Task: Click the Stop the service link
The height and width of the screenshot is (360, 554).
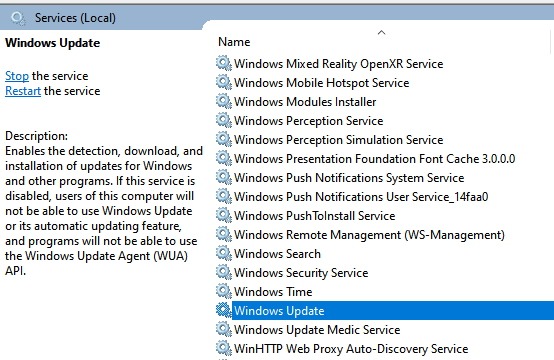Action: (17, 76)
